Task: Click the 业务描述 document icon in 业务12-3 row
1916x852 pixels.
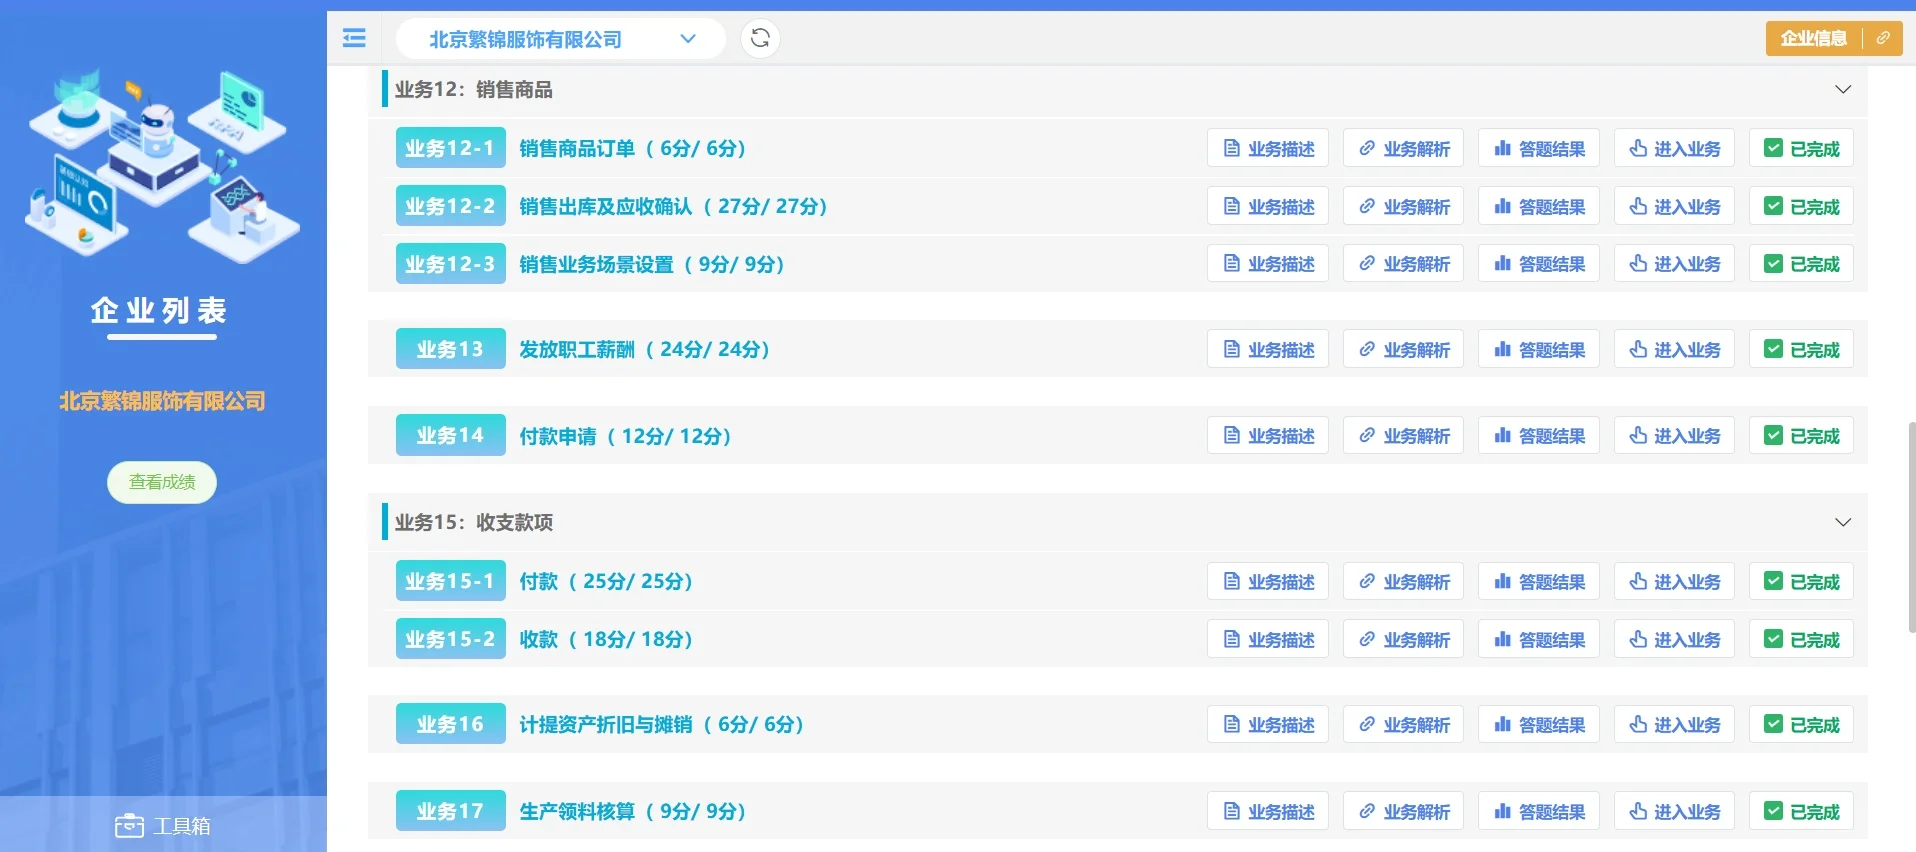Action: pos(1232,264)
